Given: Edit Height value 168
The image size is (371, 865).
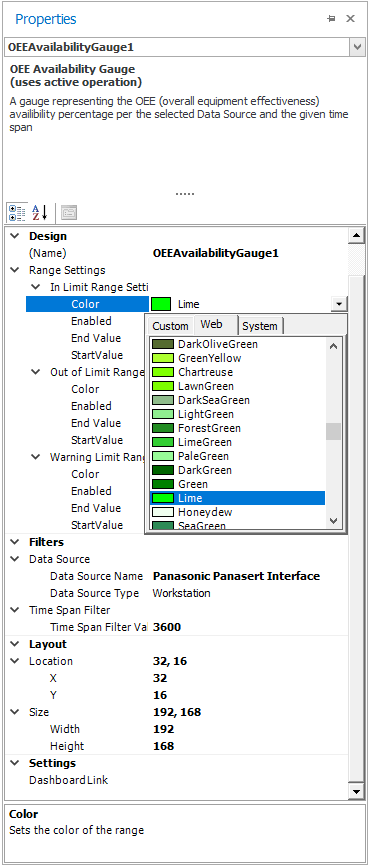Looking at the screenshot, I should [163, 746].
